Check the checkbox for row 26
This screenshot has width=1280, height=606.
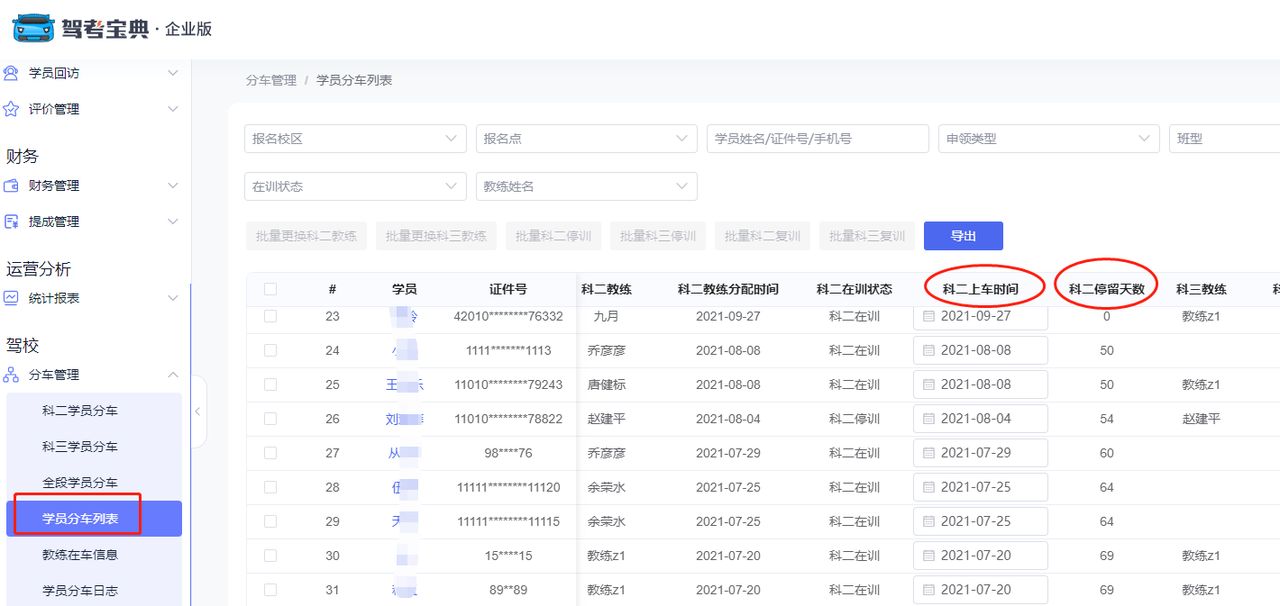(x=270, y=419)
